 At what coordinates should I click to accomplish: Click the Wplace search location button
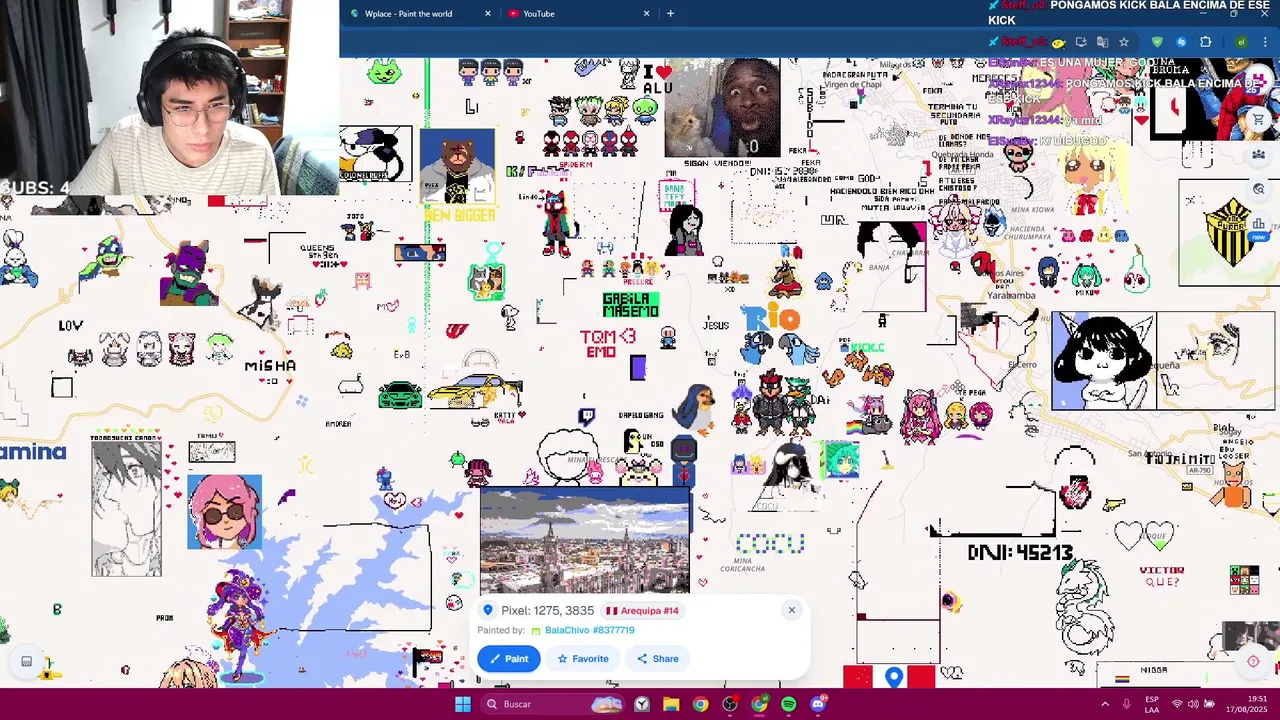pyautogui.click(x=1259, y=188)
